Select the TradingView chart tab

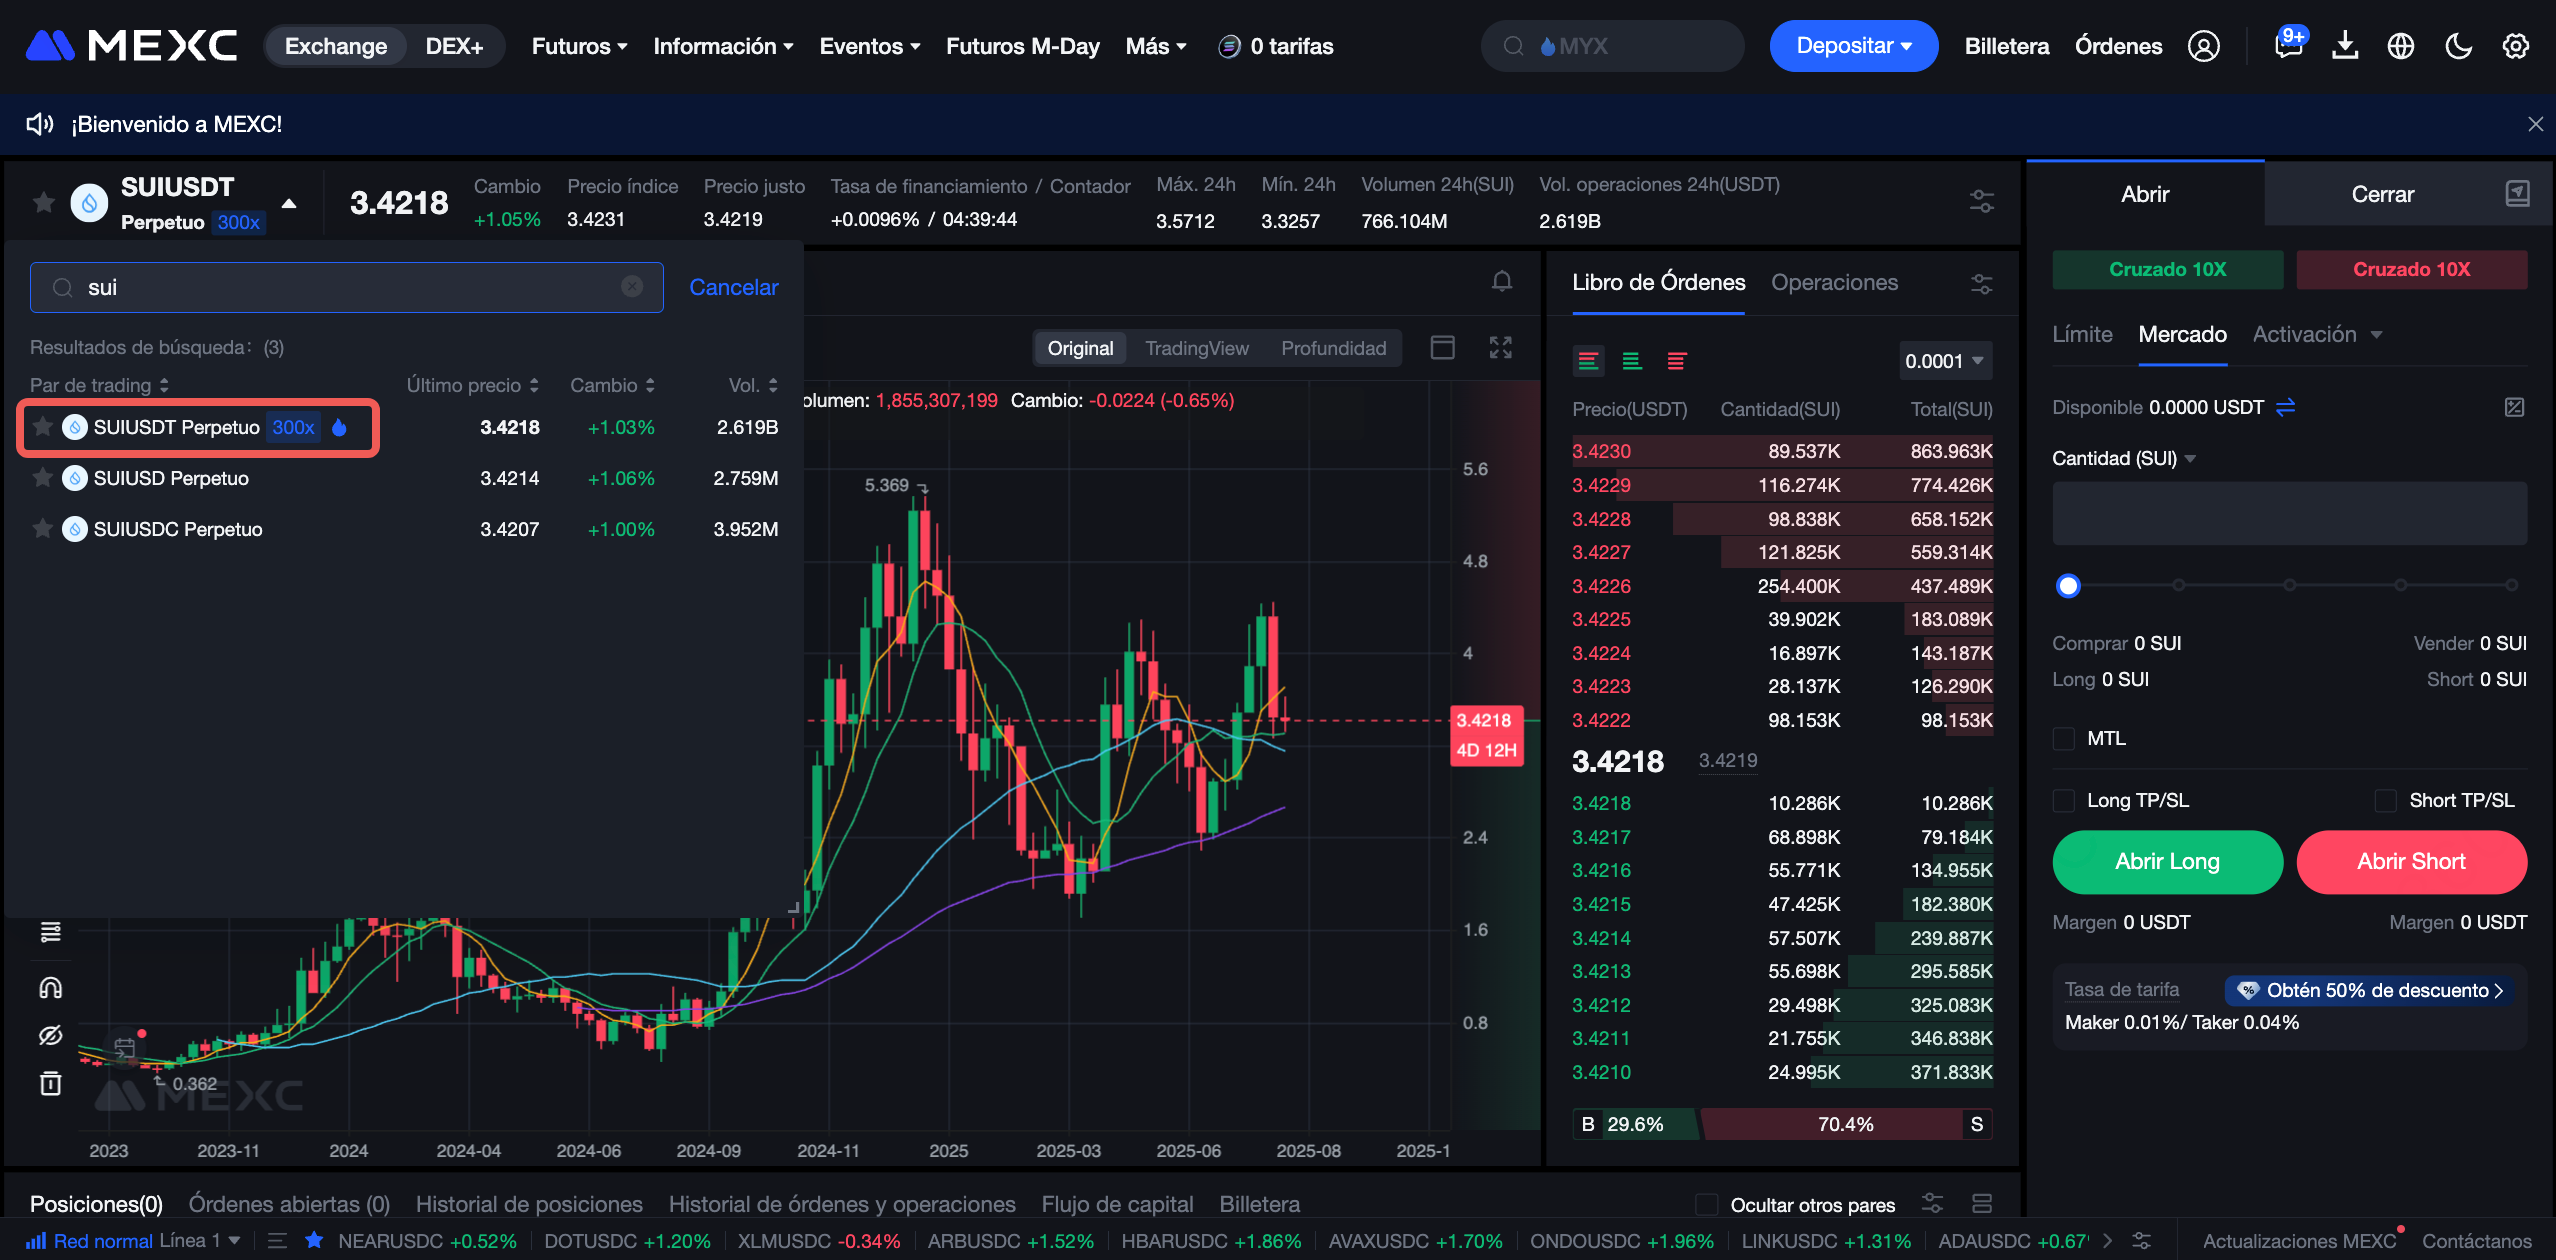tap(1196, 348)
